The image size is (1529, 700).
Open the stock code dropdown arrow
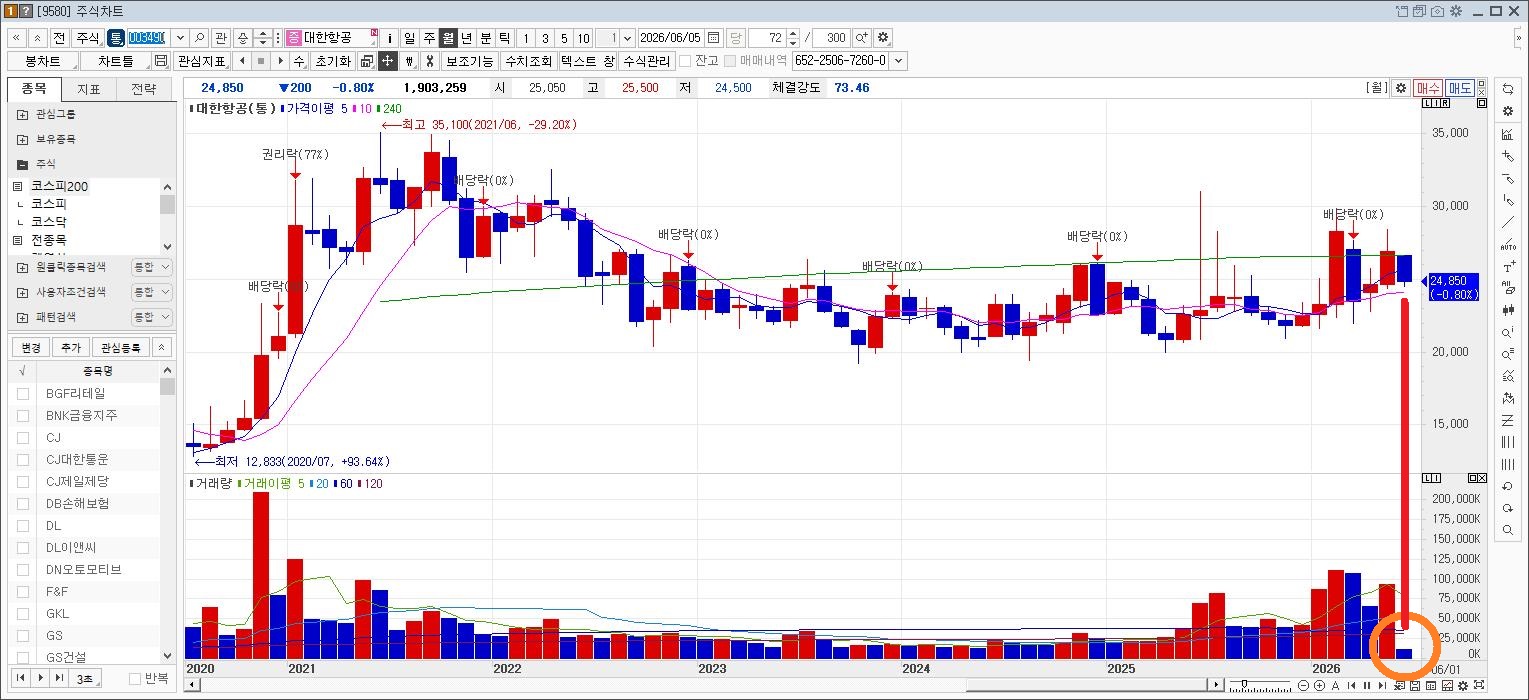pyautogui.click(x=180, y=38)
